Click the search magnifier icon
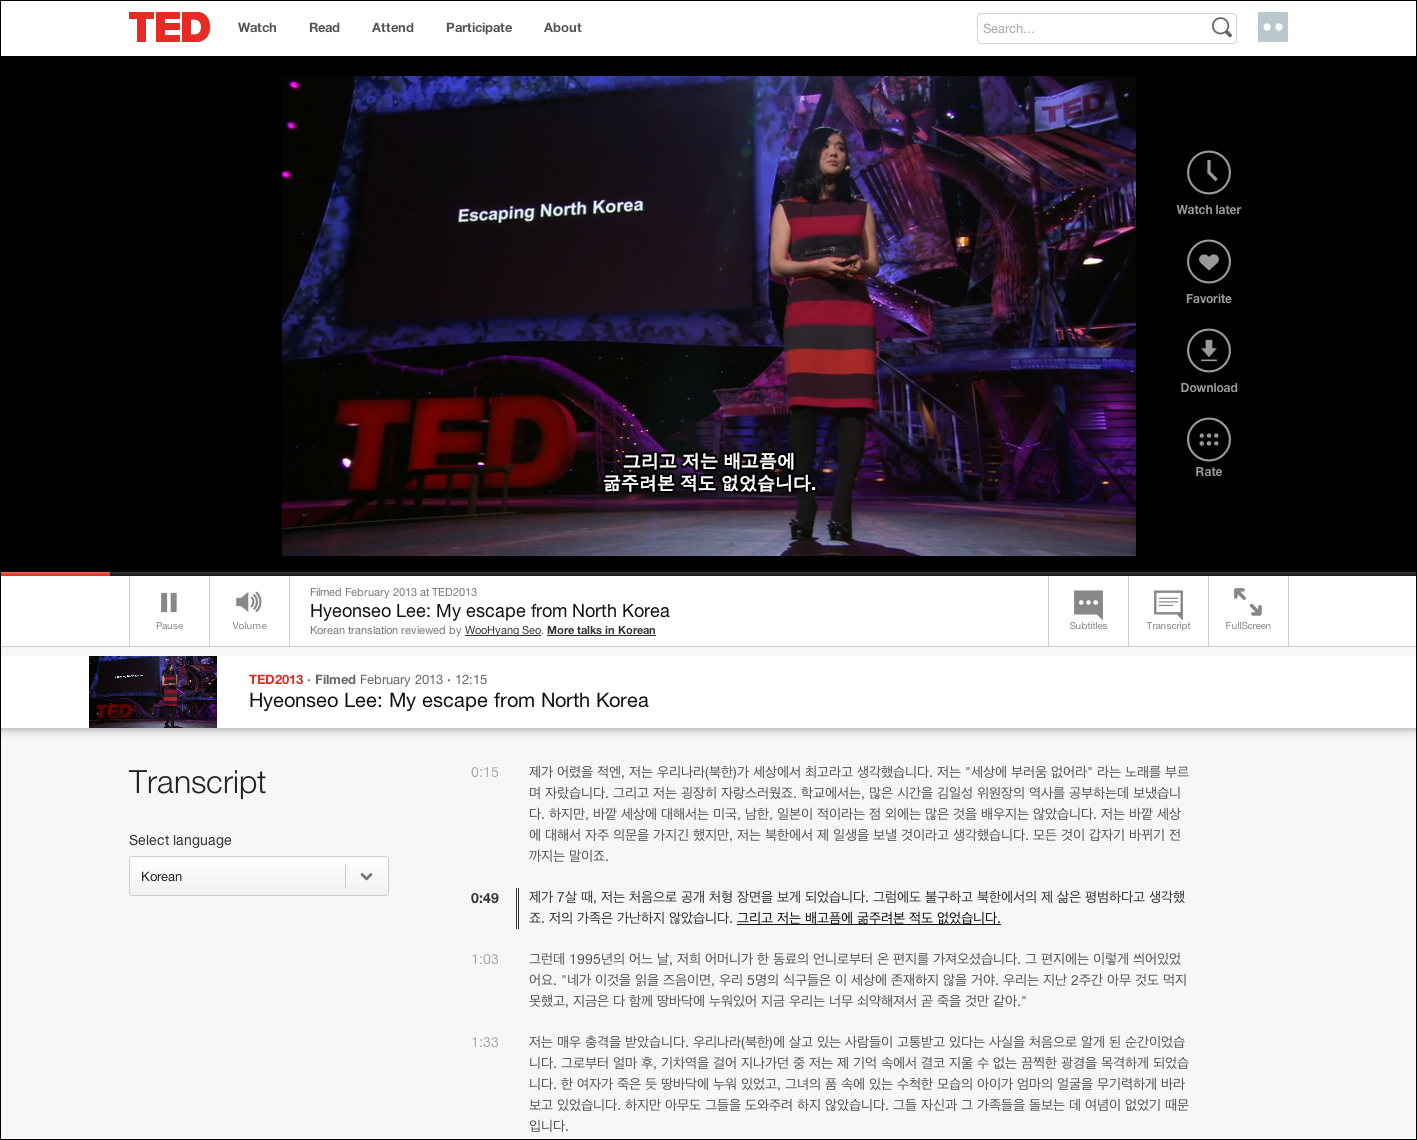 (x=1221, y=28)
